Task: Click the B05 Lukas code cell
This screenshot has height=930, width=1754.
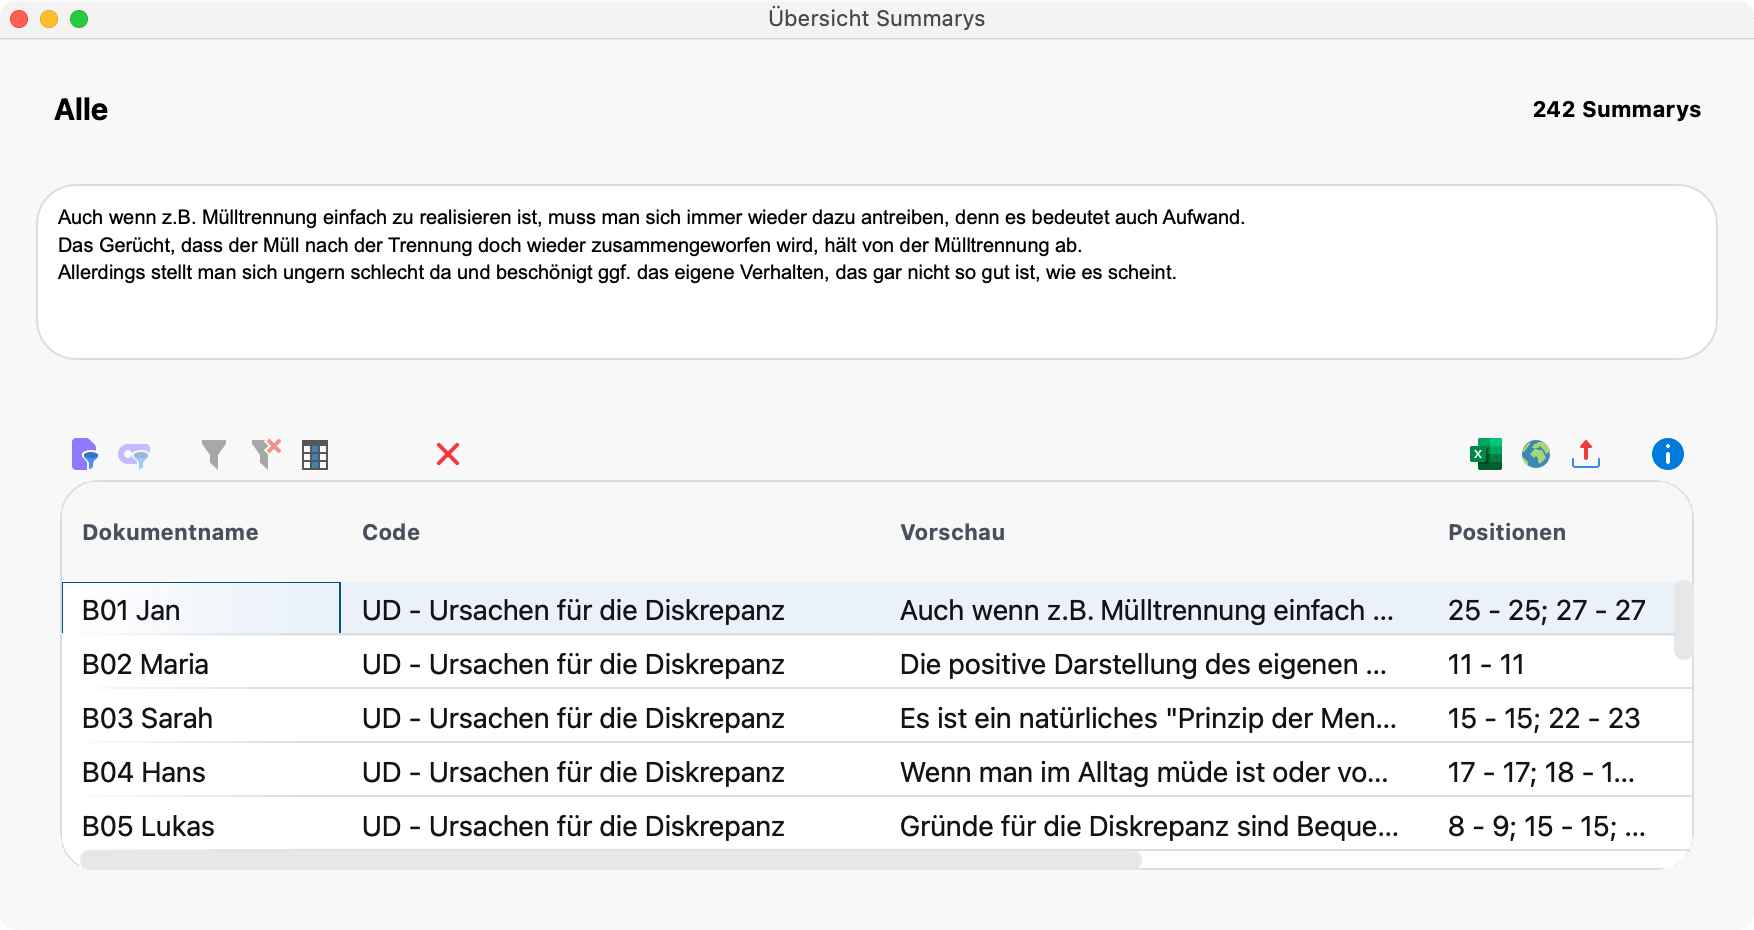Action: (572, 827)
